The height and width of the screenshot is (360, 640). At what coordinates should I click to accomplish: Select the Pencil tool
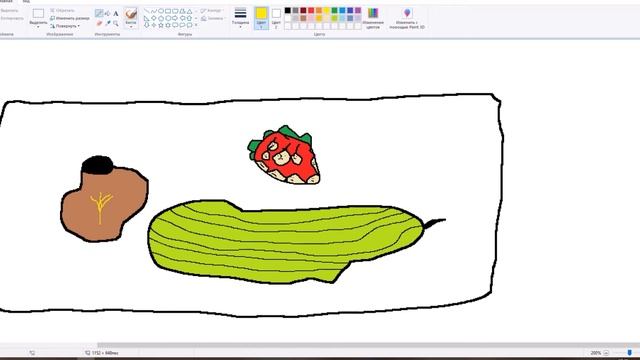pos(99,13)
